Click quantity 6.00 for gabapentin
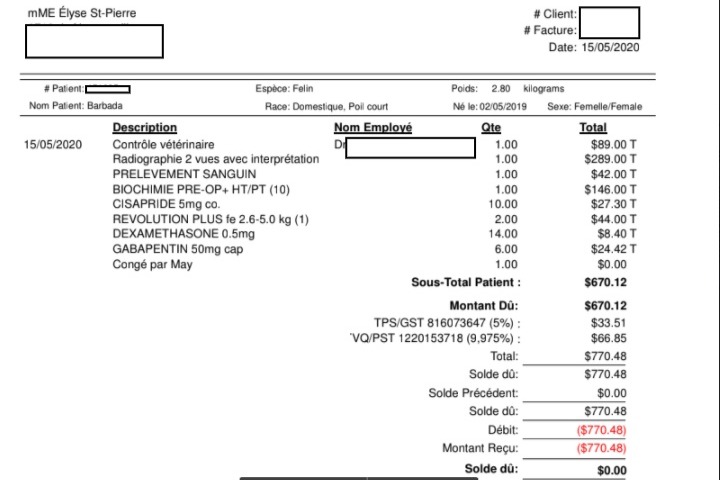 506,249
